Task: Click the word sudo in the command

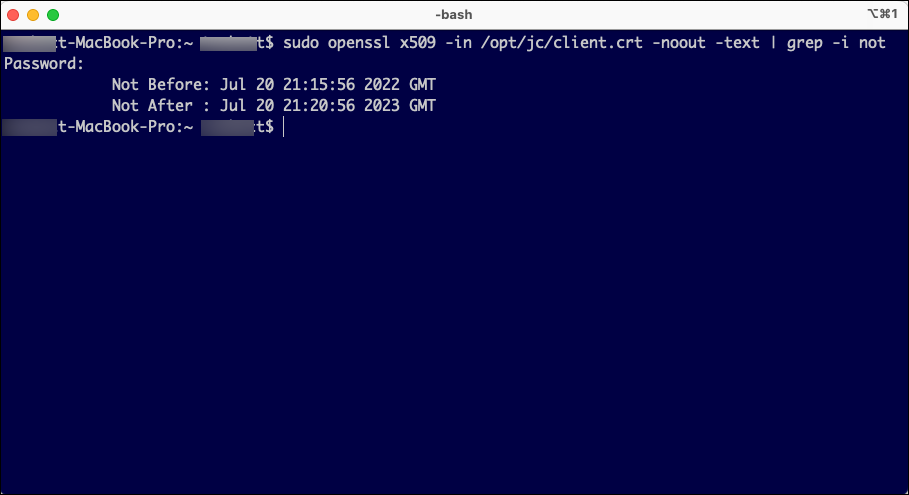Action: 302,43
